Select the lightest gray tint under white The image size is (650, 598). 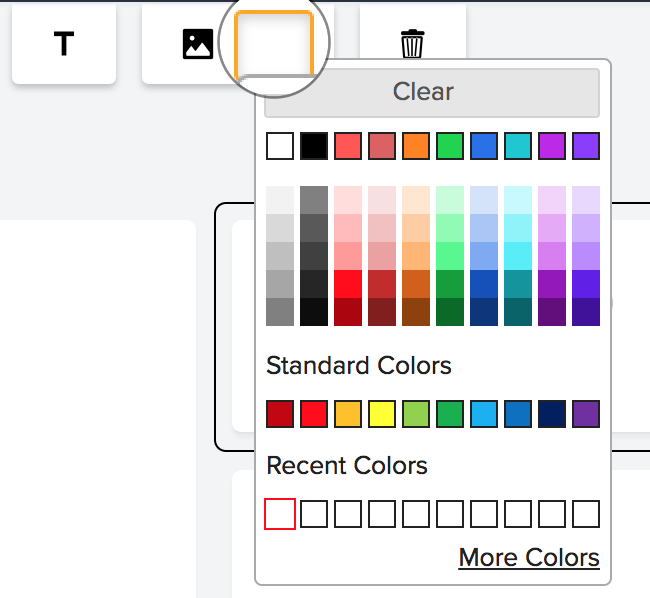pos(280,200)
